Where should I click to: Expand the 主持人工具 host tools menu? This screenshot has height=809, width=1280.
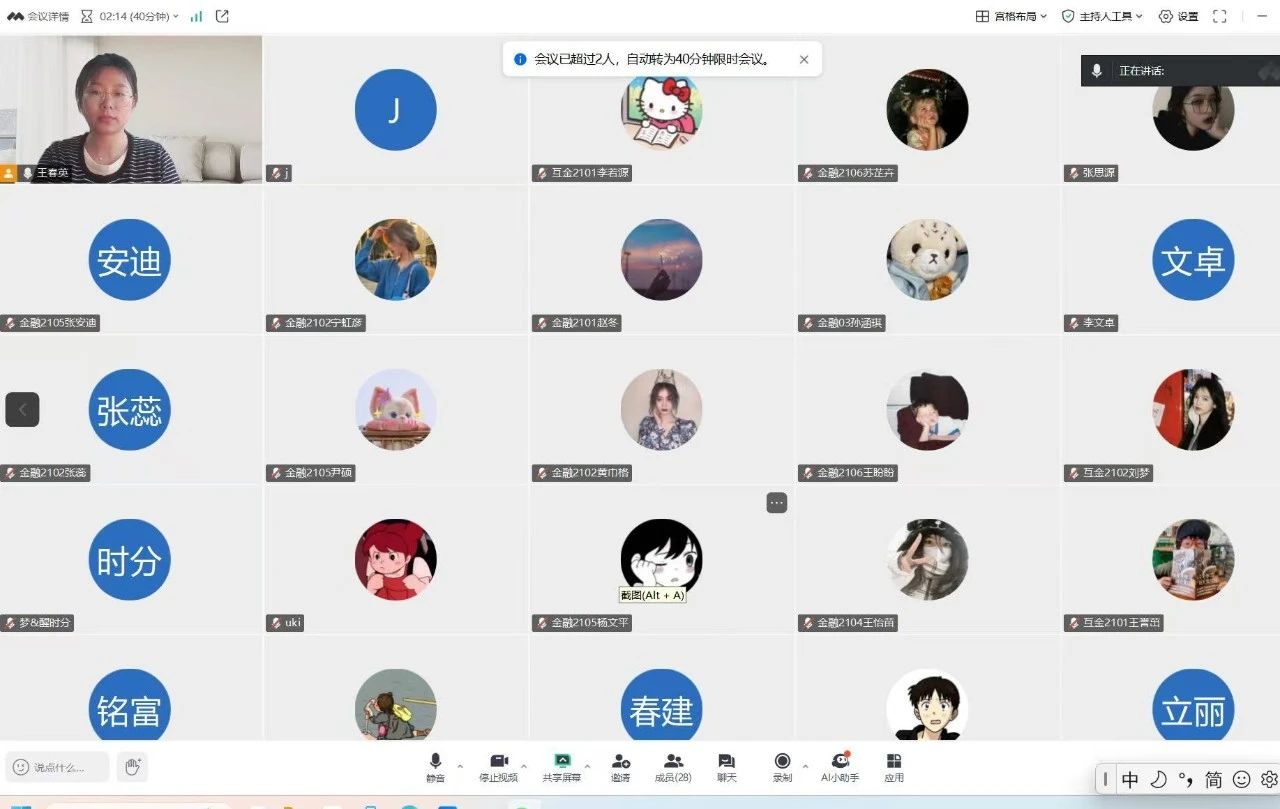point(1102,16)
